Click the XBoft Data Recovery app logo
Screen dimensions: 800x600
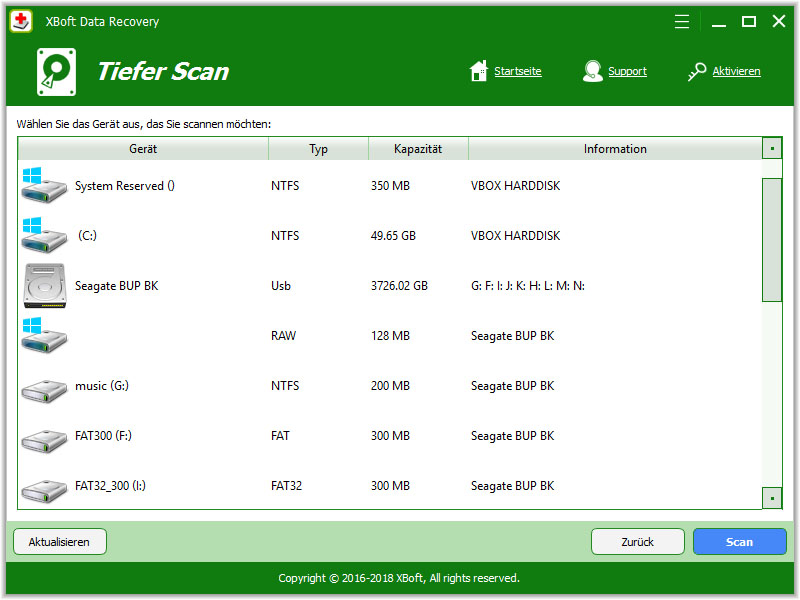[x=21, y=21]
